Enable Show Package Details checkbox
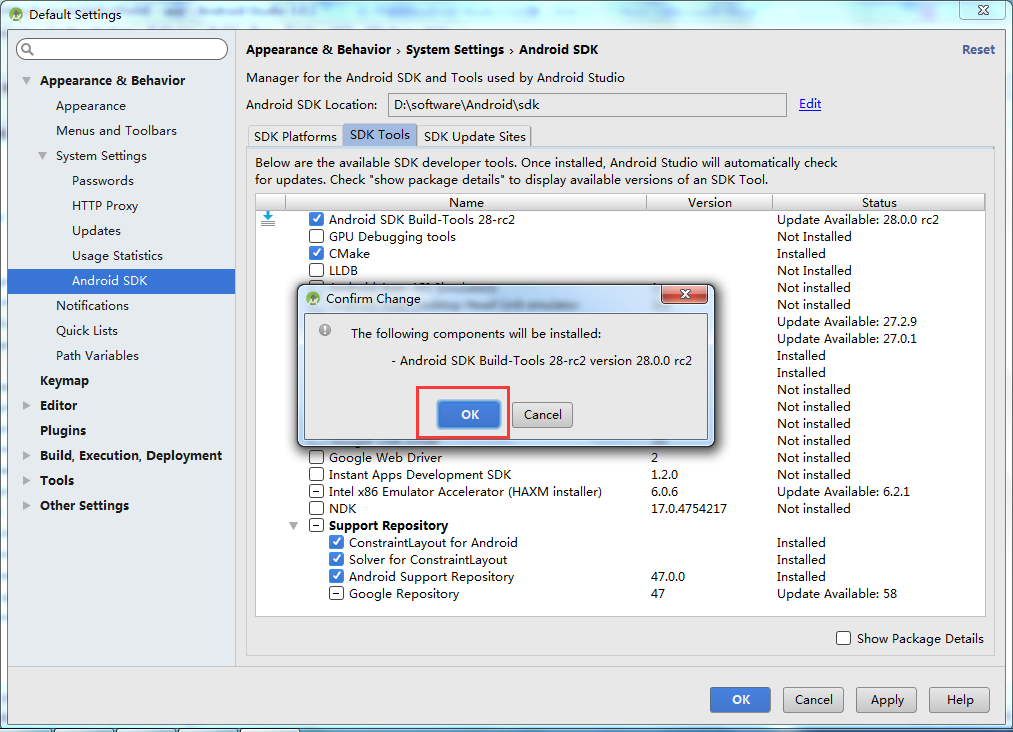Image resolution: width=1013 pixels, height=732 pixels. click(843, 638)
